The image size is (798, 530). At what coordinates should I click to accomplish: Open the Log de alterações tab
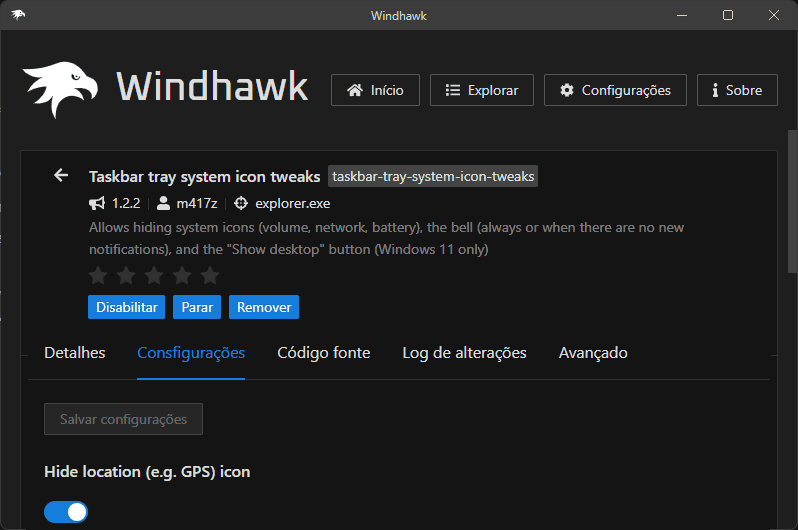click(465, 353)
